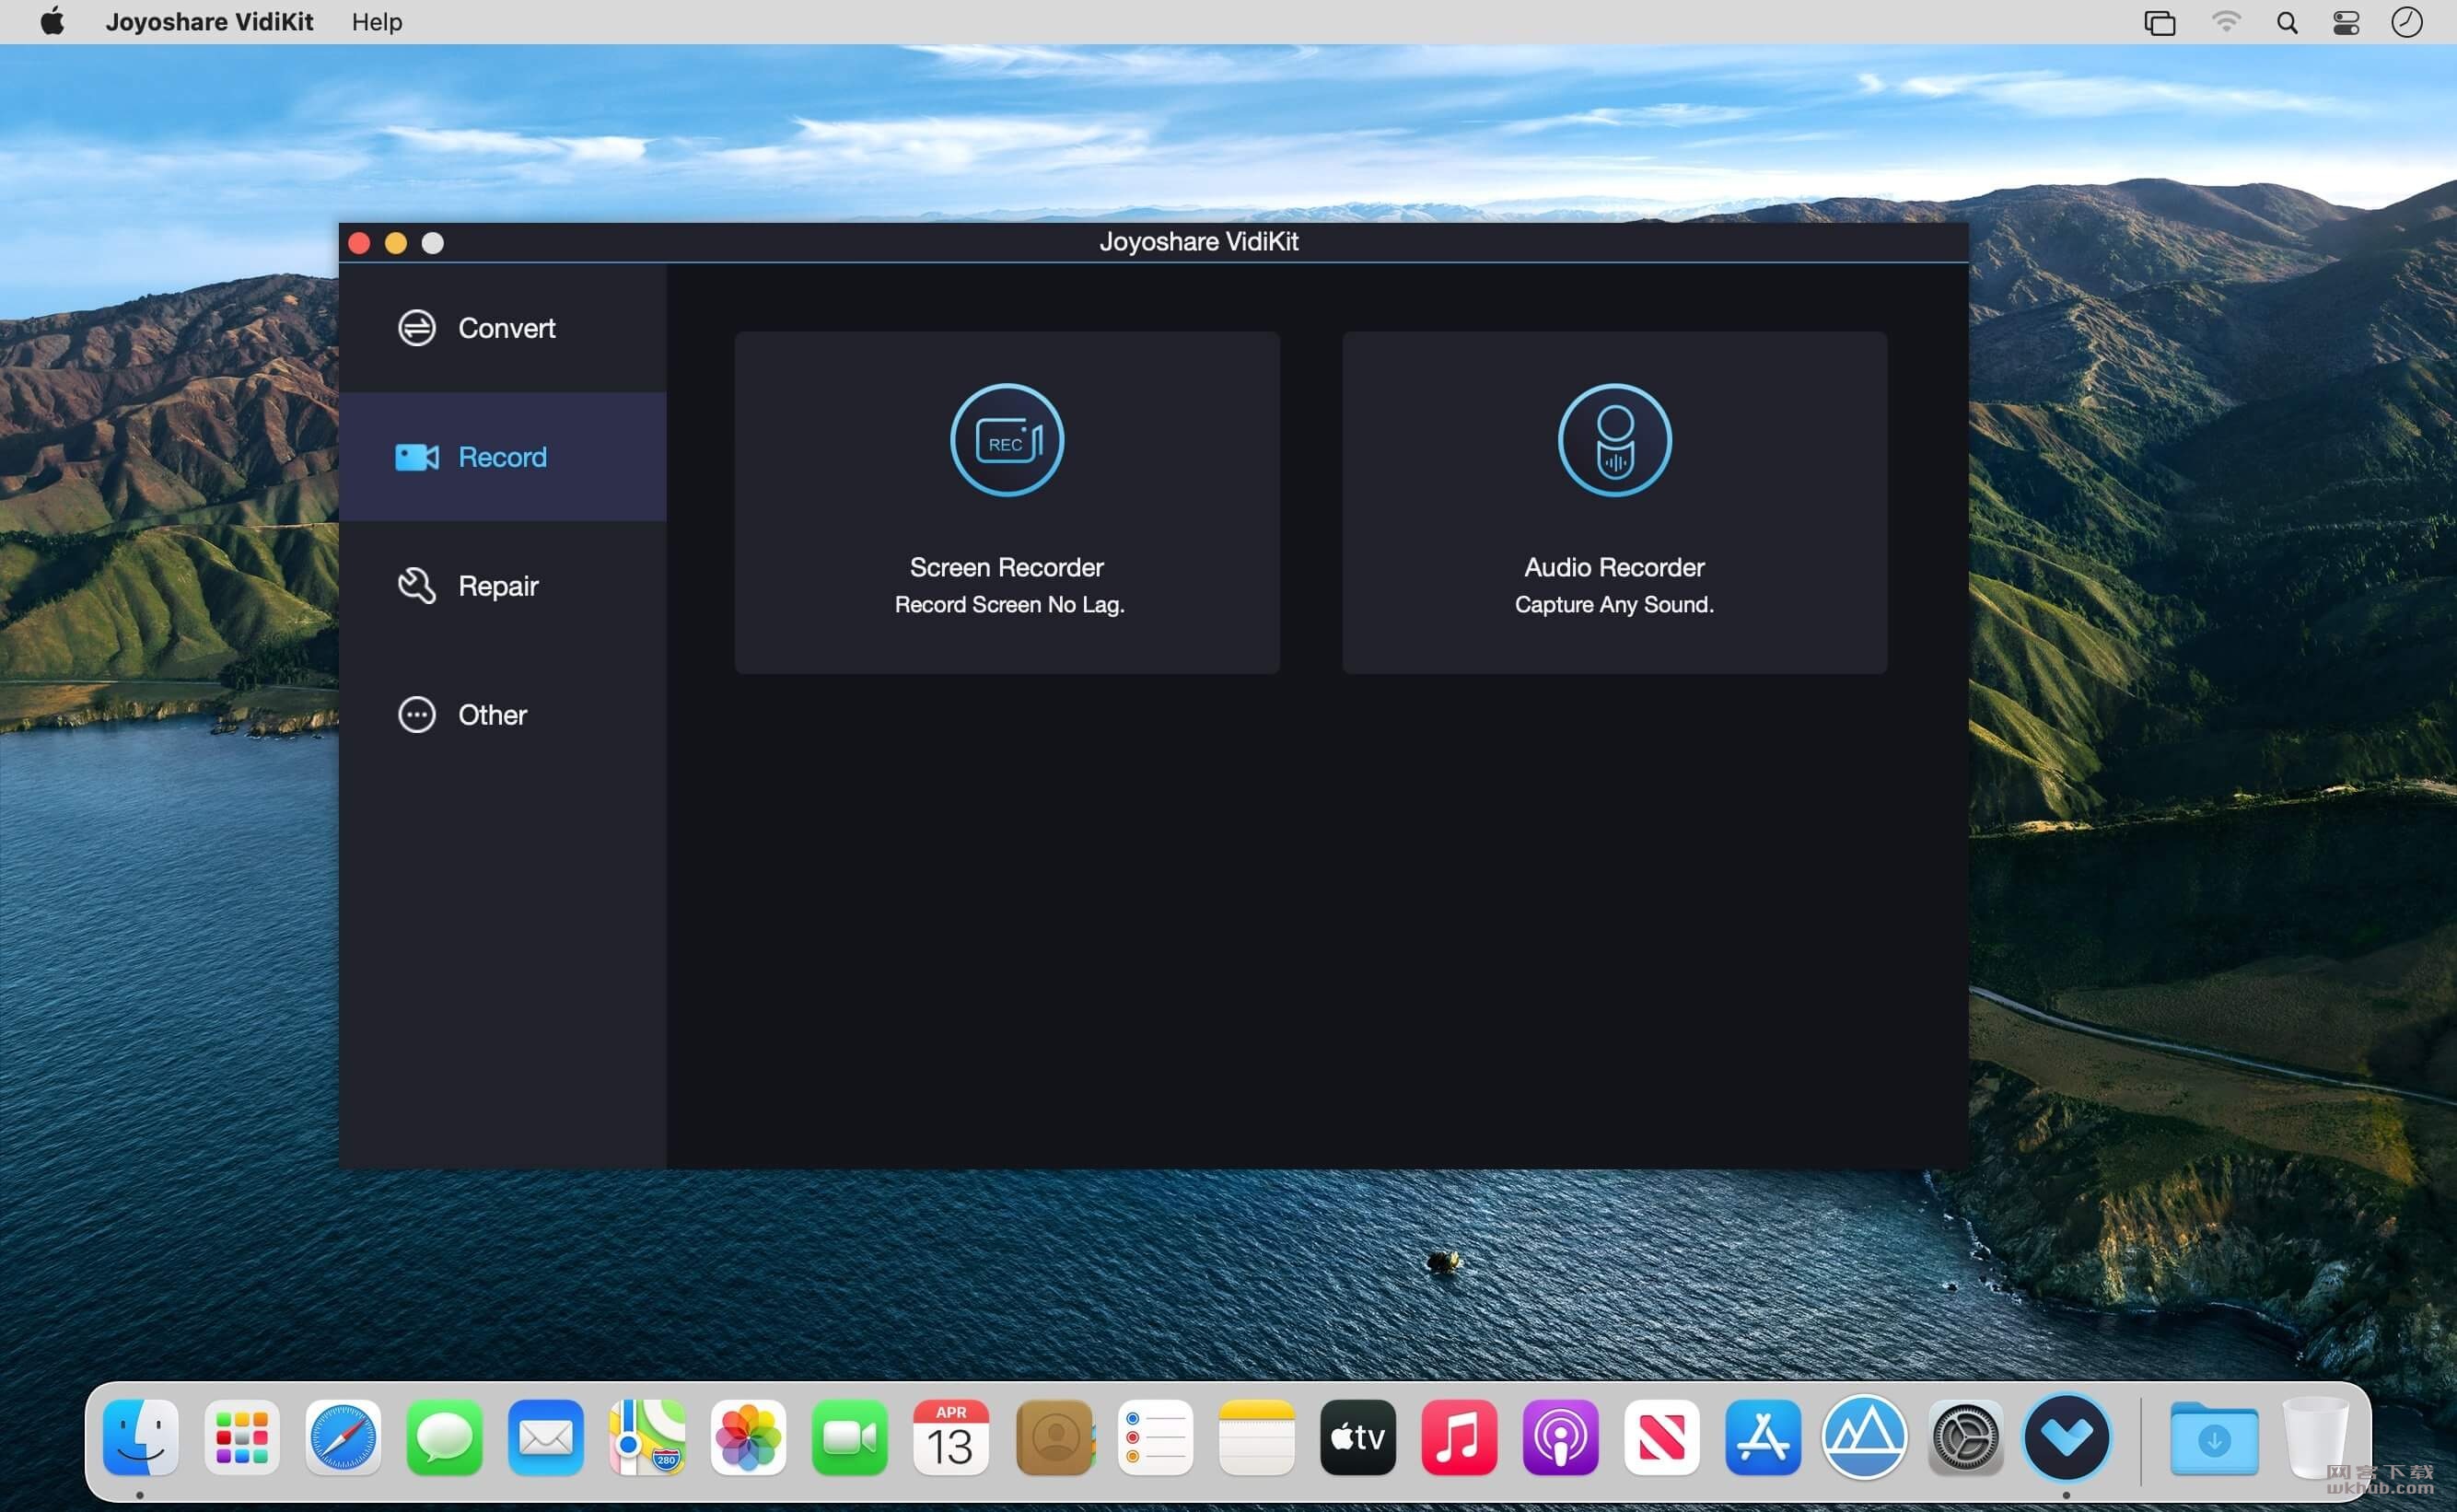
Task: Open the Downloads folder in Dock
Action: 2214,1437
